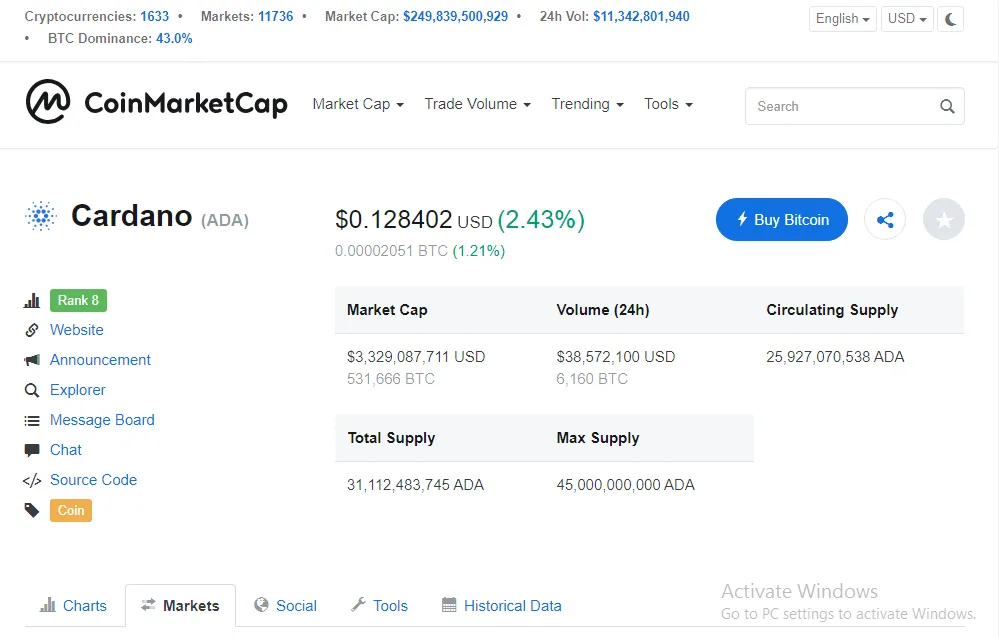Toggle dark mode moon icon
This screenshot has width=999, height=637.
tap(951, 18)
